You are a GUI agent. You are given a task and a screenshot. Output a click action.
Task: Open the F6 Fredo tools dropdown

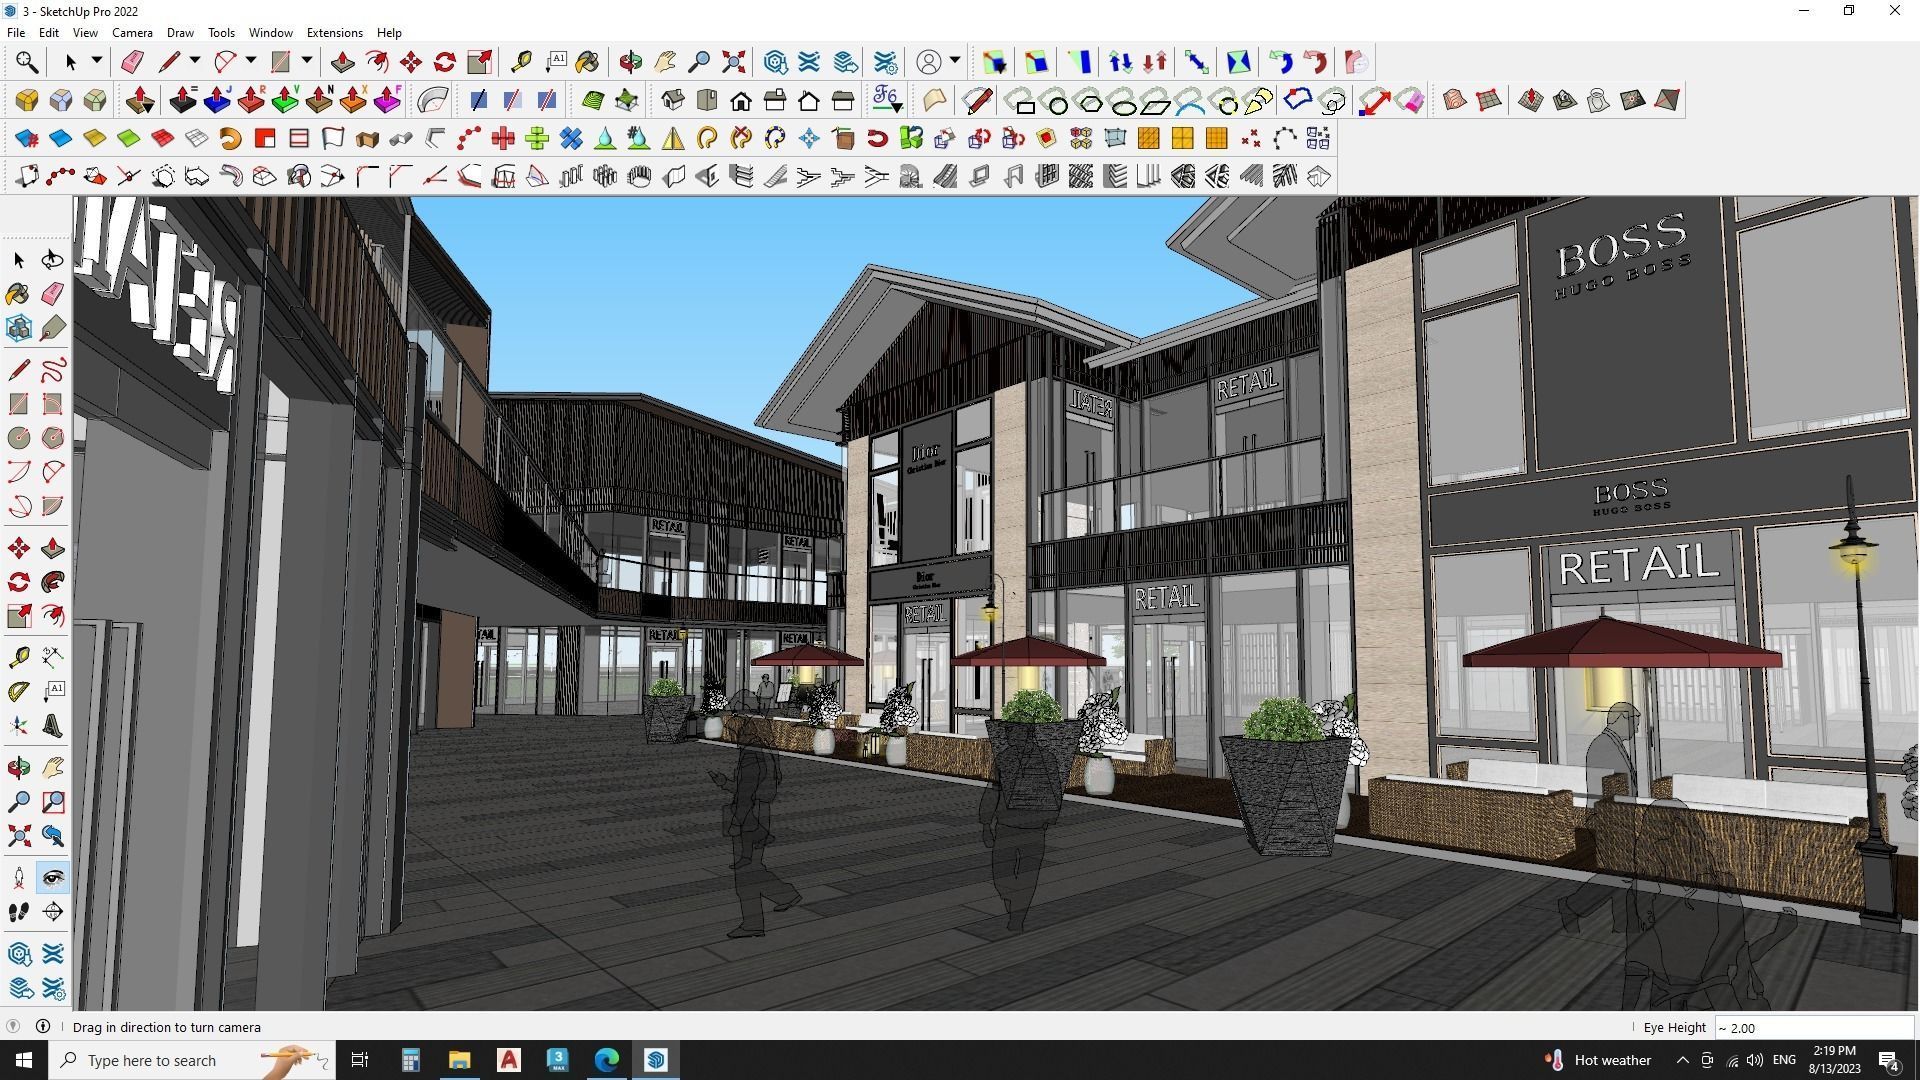886,100
